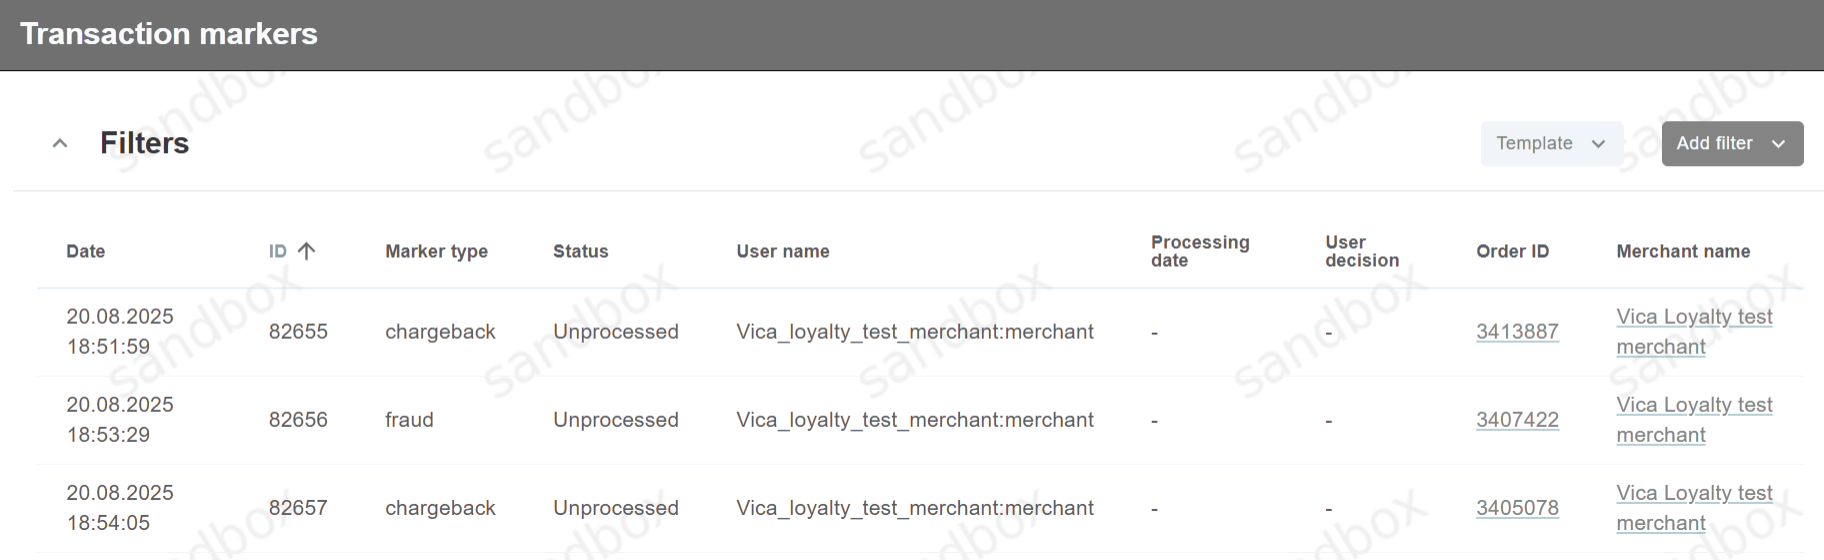Click the ID sort arrow icon
The image size is (1824, 560).
[307, 251]
